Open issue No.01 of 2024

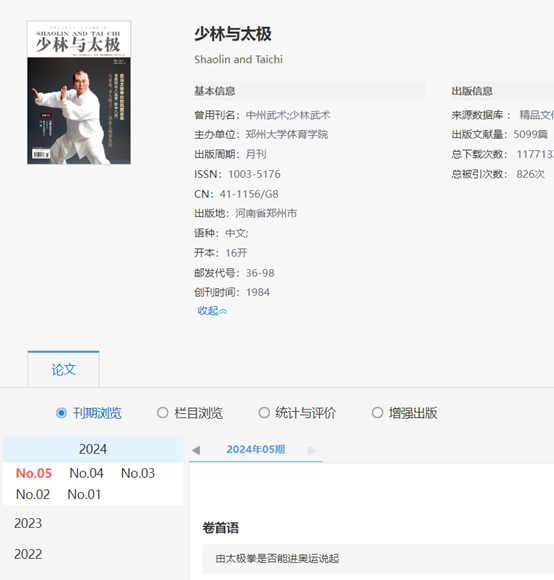click(84, 494)
